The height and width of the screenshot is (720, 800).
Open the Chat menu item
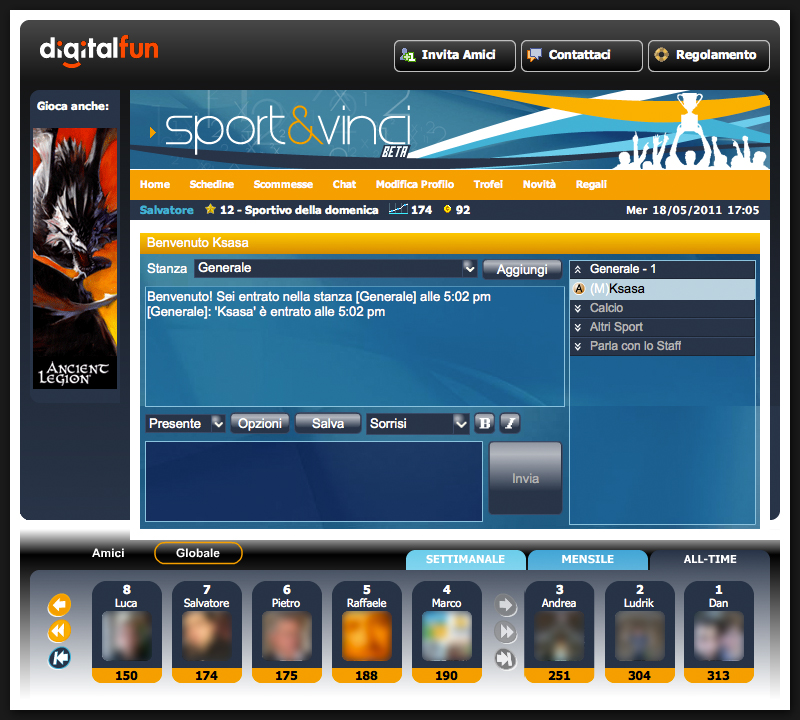(x=344, y=184)
